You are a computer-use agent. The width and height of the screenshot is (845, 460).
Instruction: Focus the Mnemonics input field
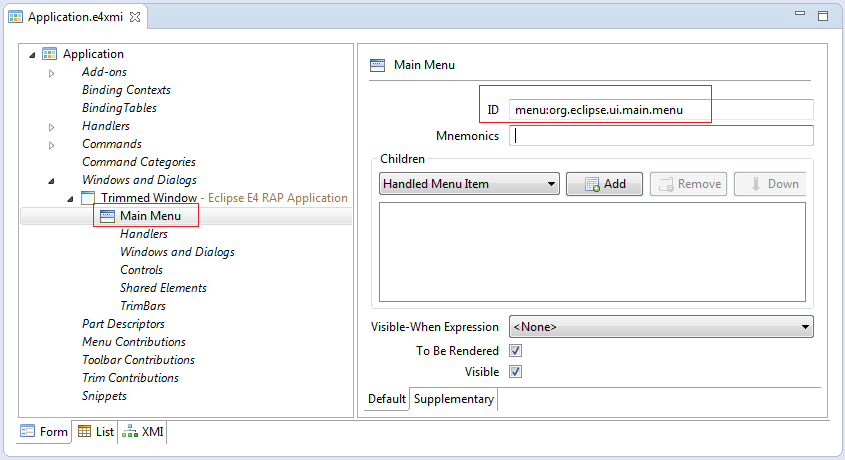coord(661,136)
